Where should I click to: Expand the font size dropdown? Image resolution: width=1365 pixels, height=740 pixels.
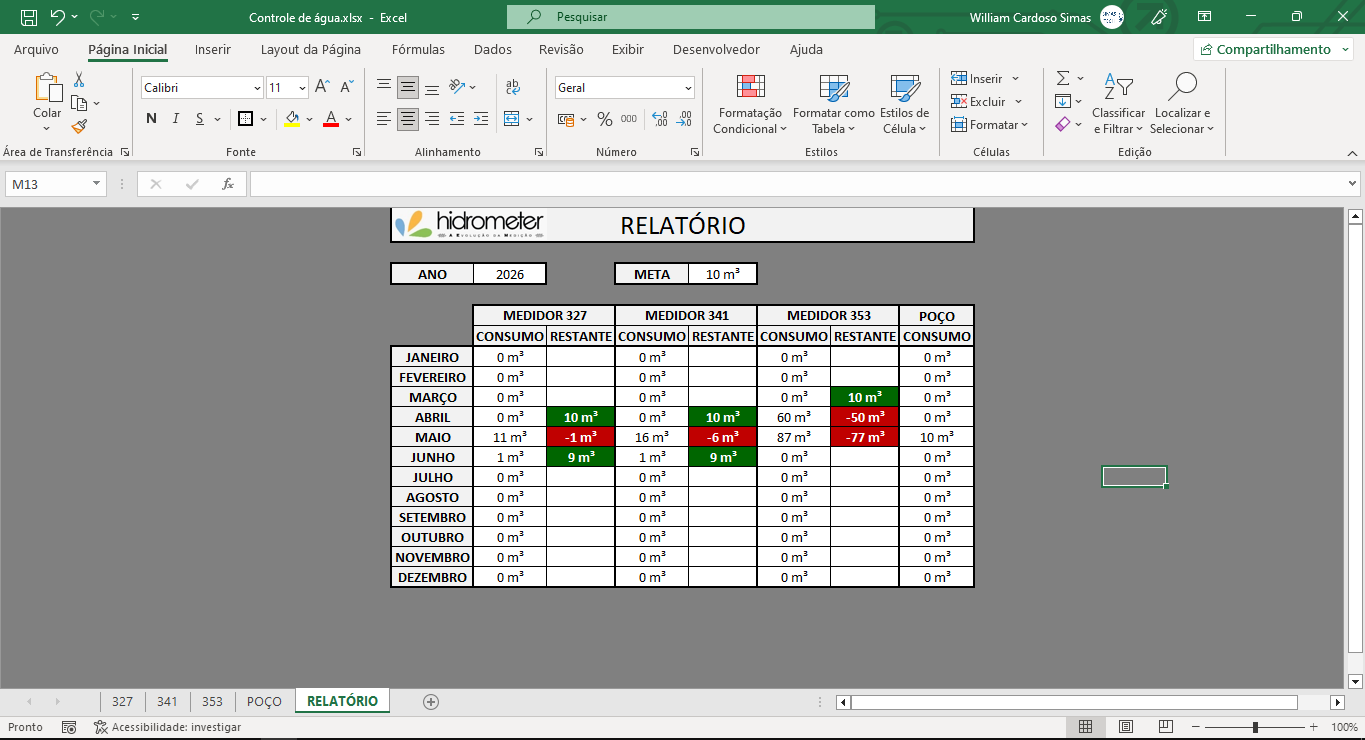click(303, 88)
